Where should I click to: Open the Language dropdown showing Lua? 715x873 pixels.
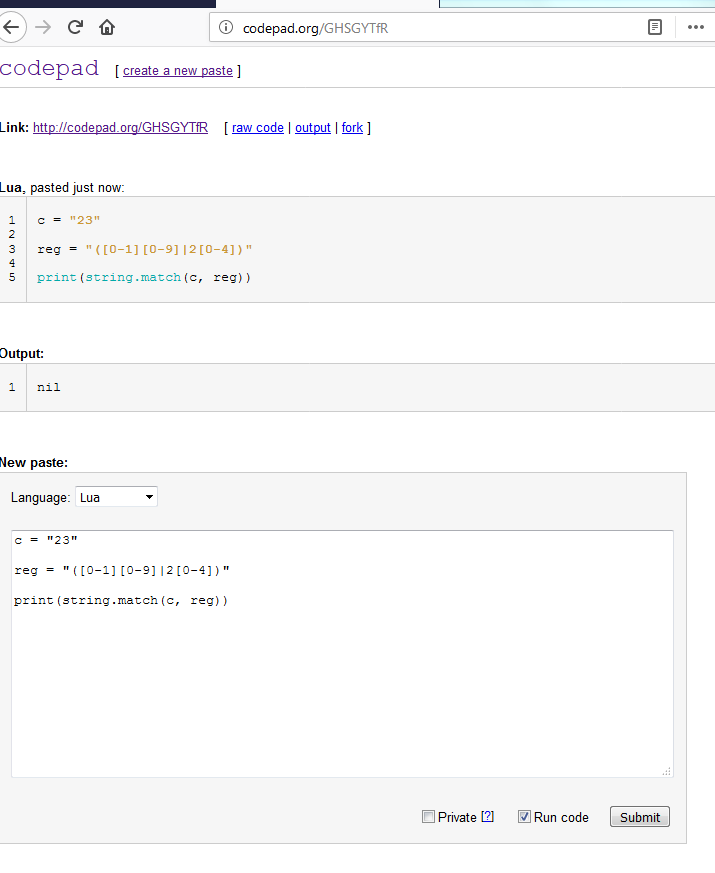tap(116, 497)
